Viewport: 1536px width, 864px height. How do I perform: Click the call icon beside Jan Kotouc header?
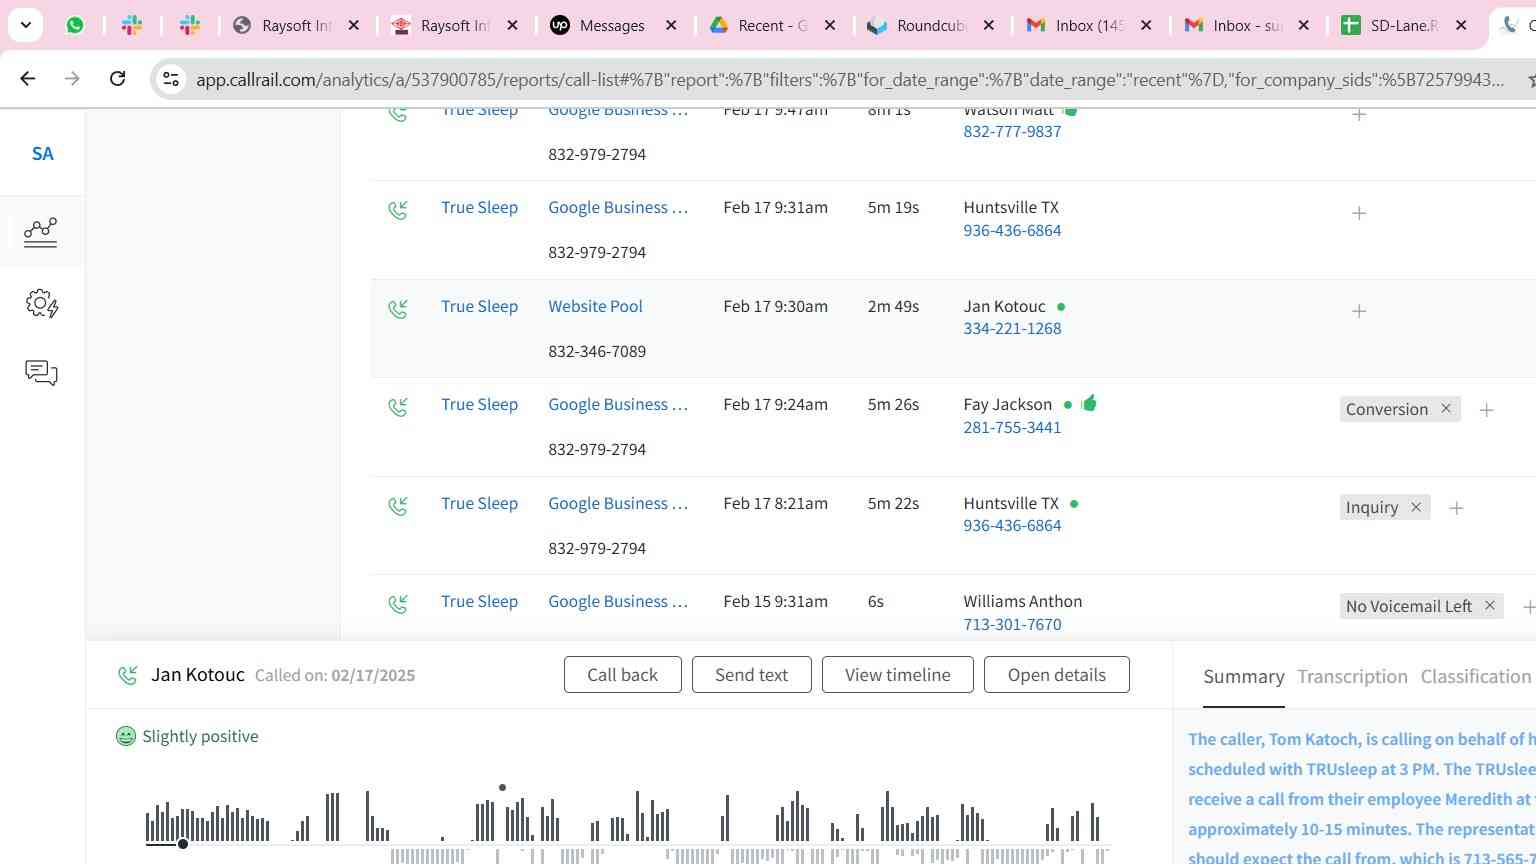coord(127,676)
